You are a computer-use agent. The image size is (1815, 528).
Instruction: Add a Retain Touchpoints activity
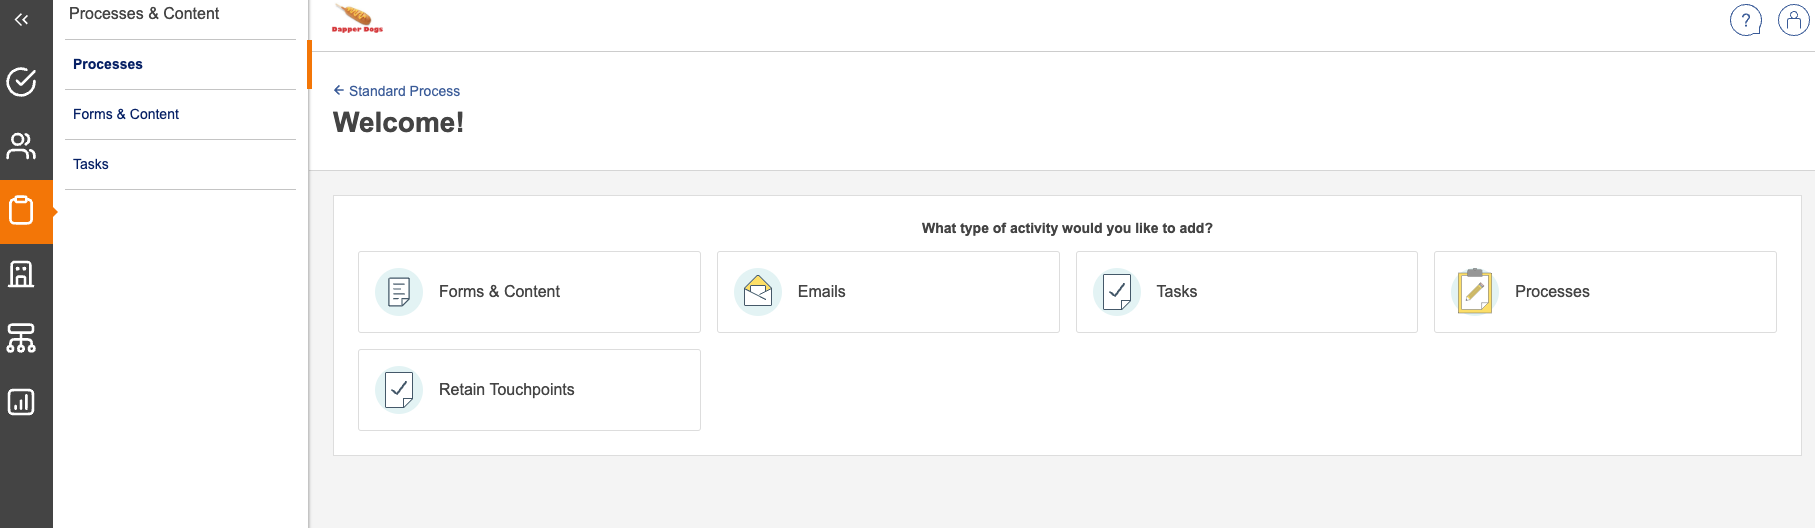tap(529, 390)
